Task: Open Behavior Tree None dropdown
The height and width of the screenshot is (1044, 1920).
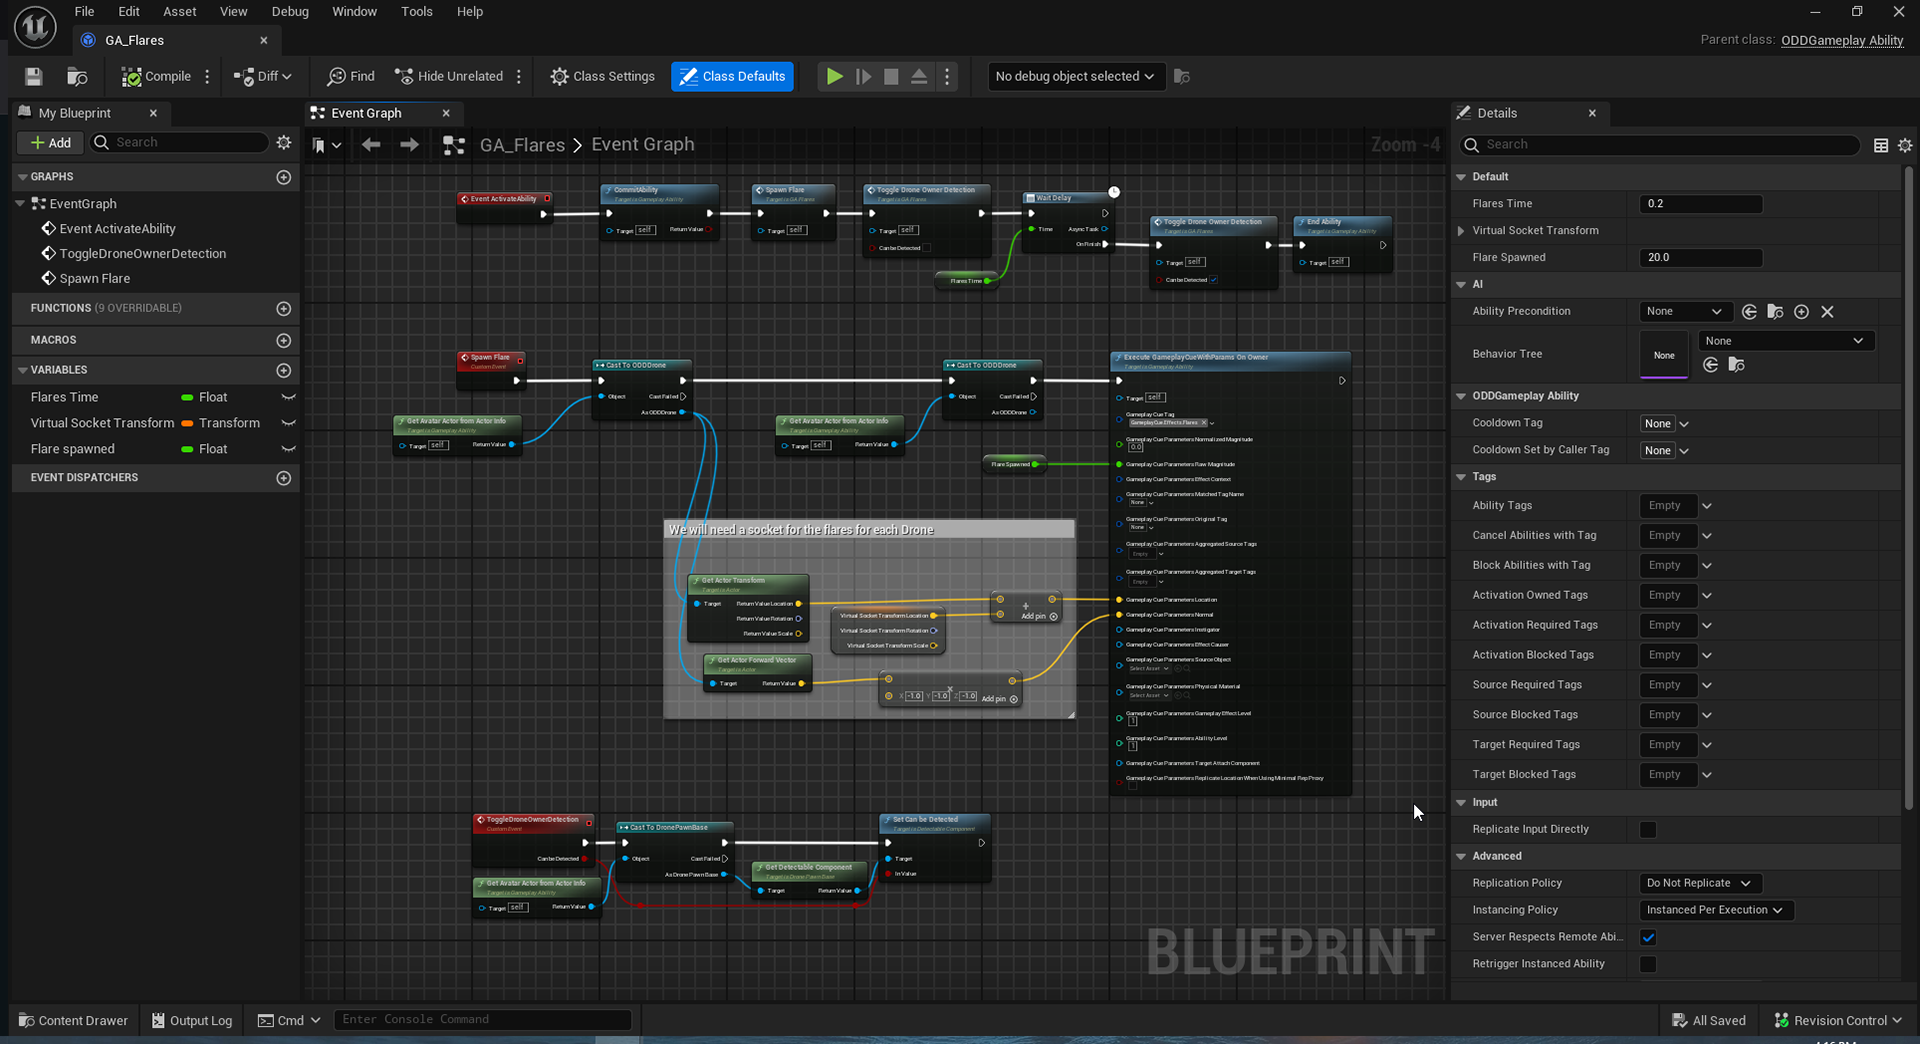Action: point(1785,341)
